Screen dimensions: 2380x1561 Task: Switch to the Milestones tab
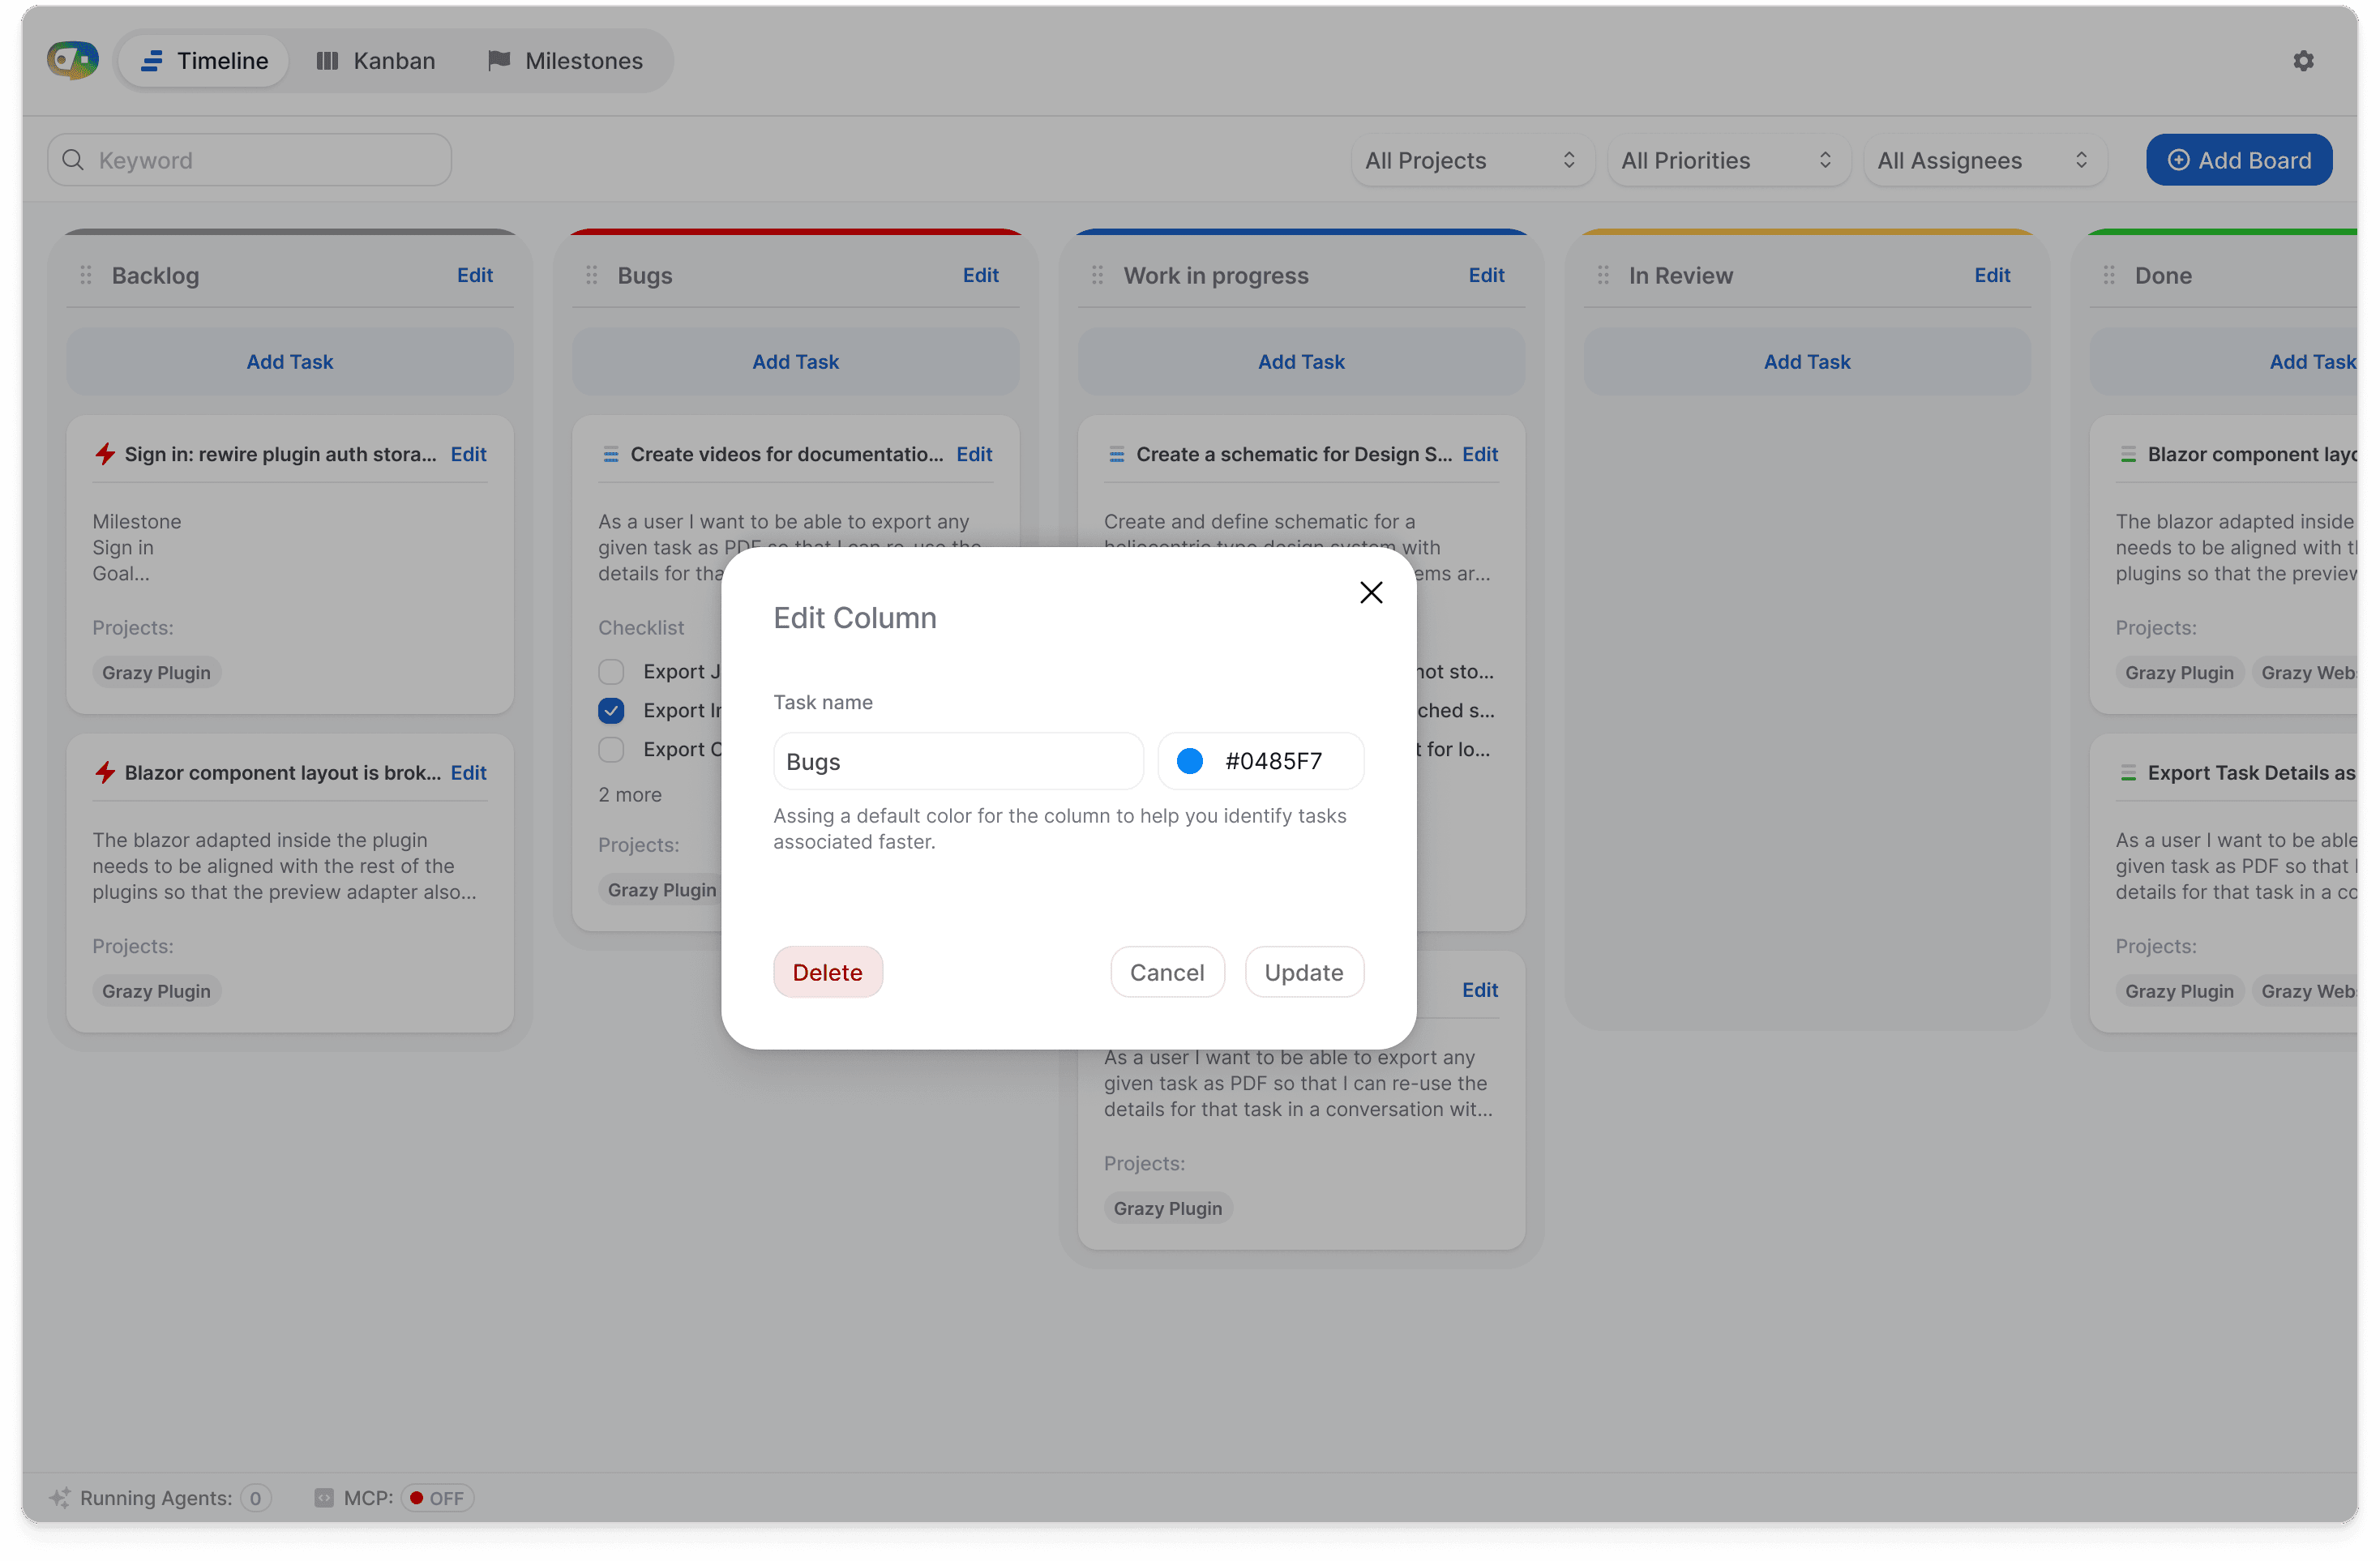point(565,61)
